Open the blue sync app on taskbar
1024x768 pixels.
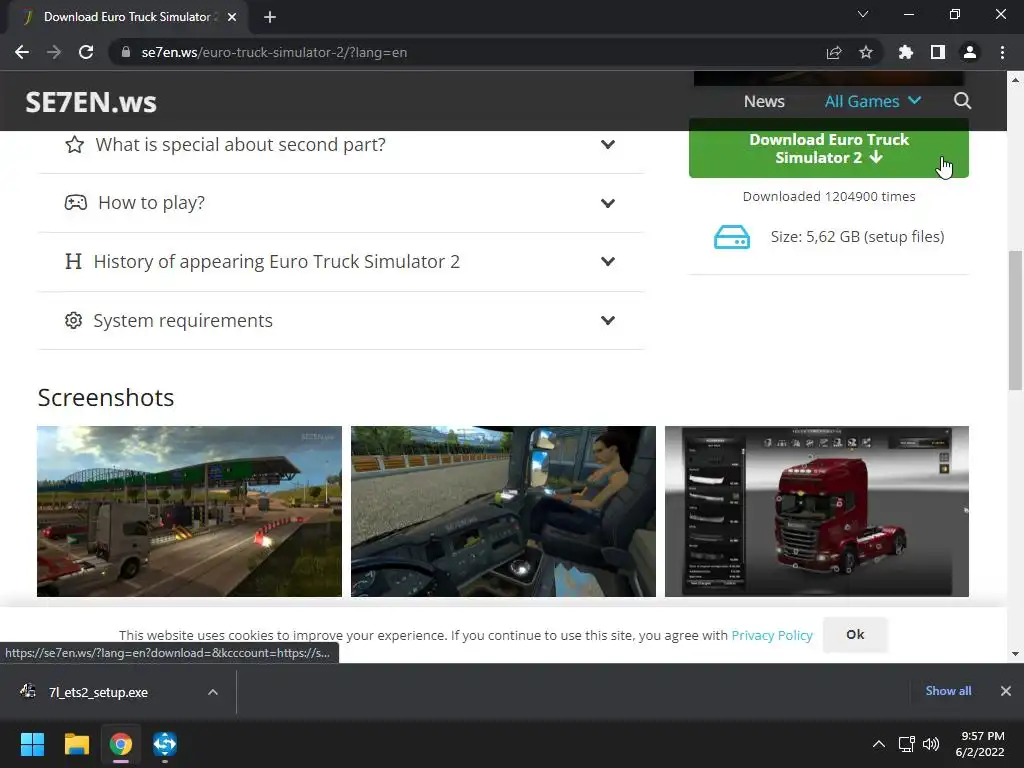pos(165,744)
